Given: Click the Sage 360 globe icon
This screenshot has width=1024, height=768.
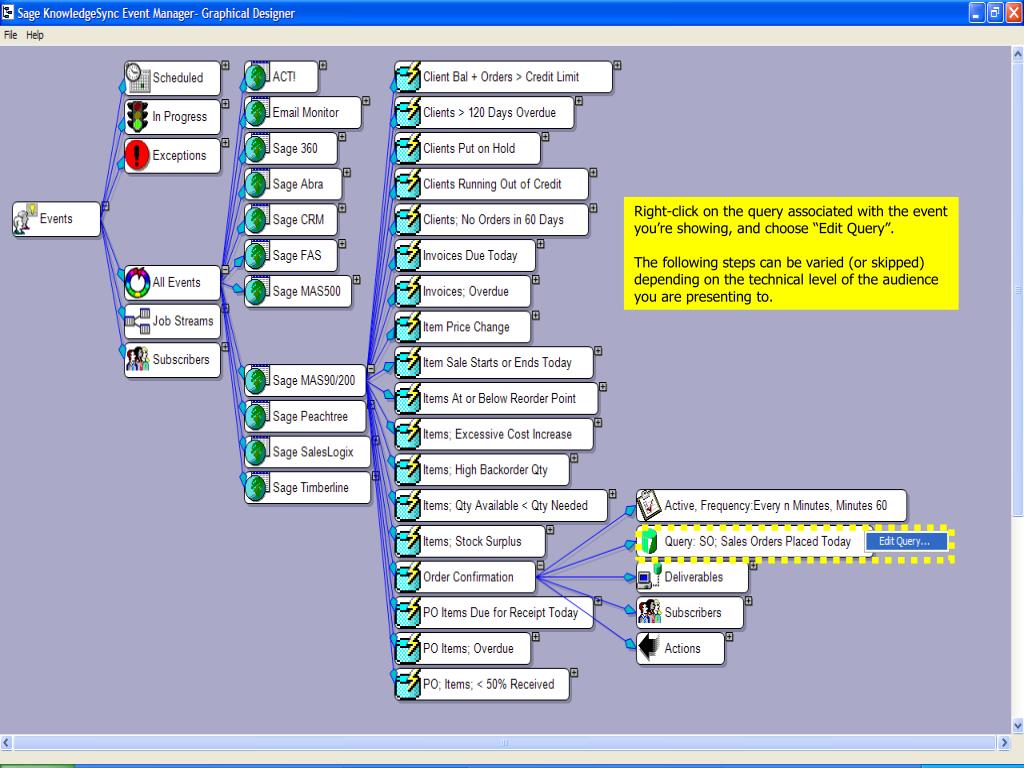Looking at the screenshot, I should [x=257, y=148].
